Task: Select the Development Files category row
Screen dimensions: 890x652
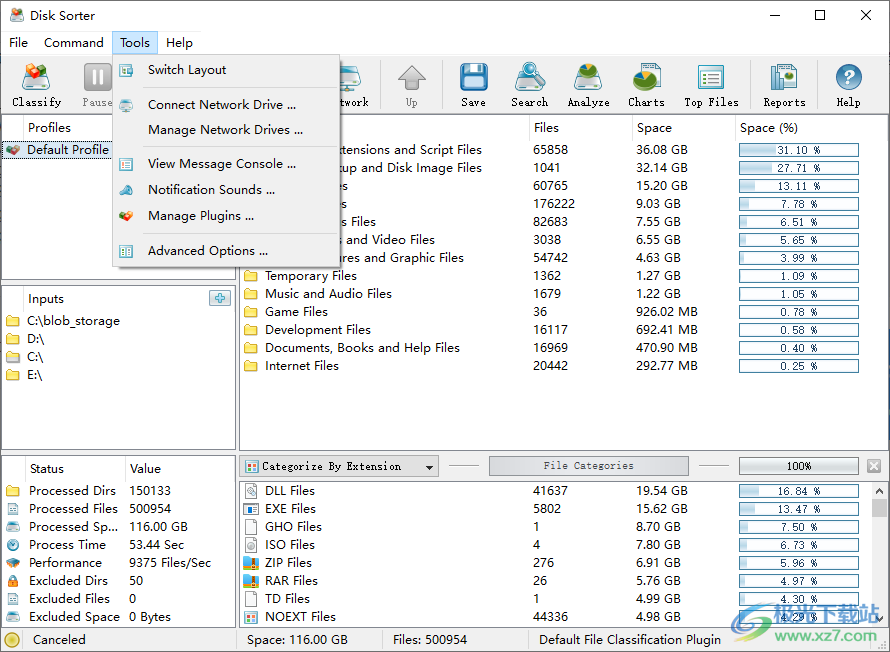Action: (x=562, y=330)
